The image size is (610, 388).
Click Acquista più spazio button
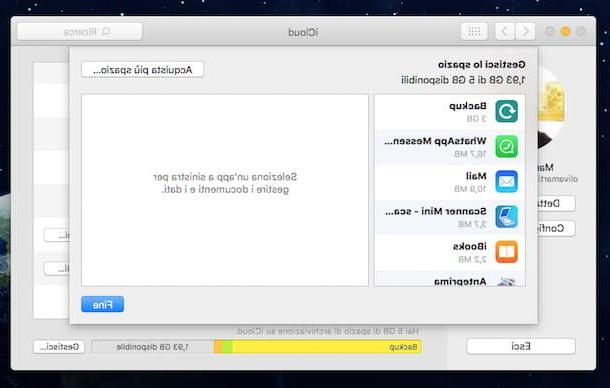[x=142, y=70]
